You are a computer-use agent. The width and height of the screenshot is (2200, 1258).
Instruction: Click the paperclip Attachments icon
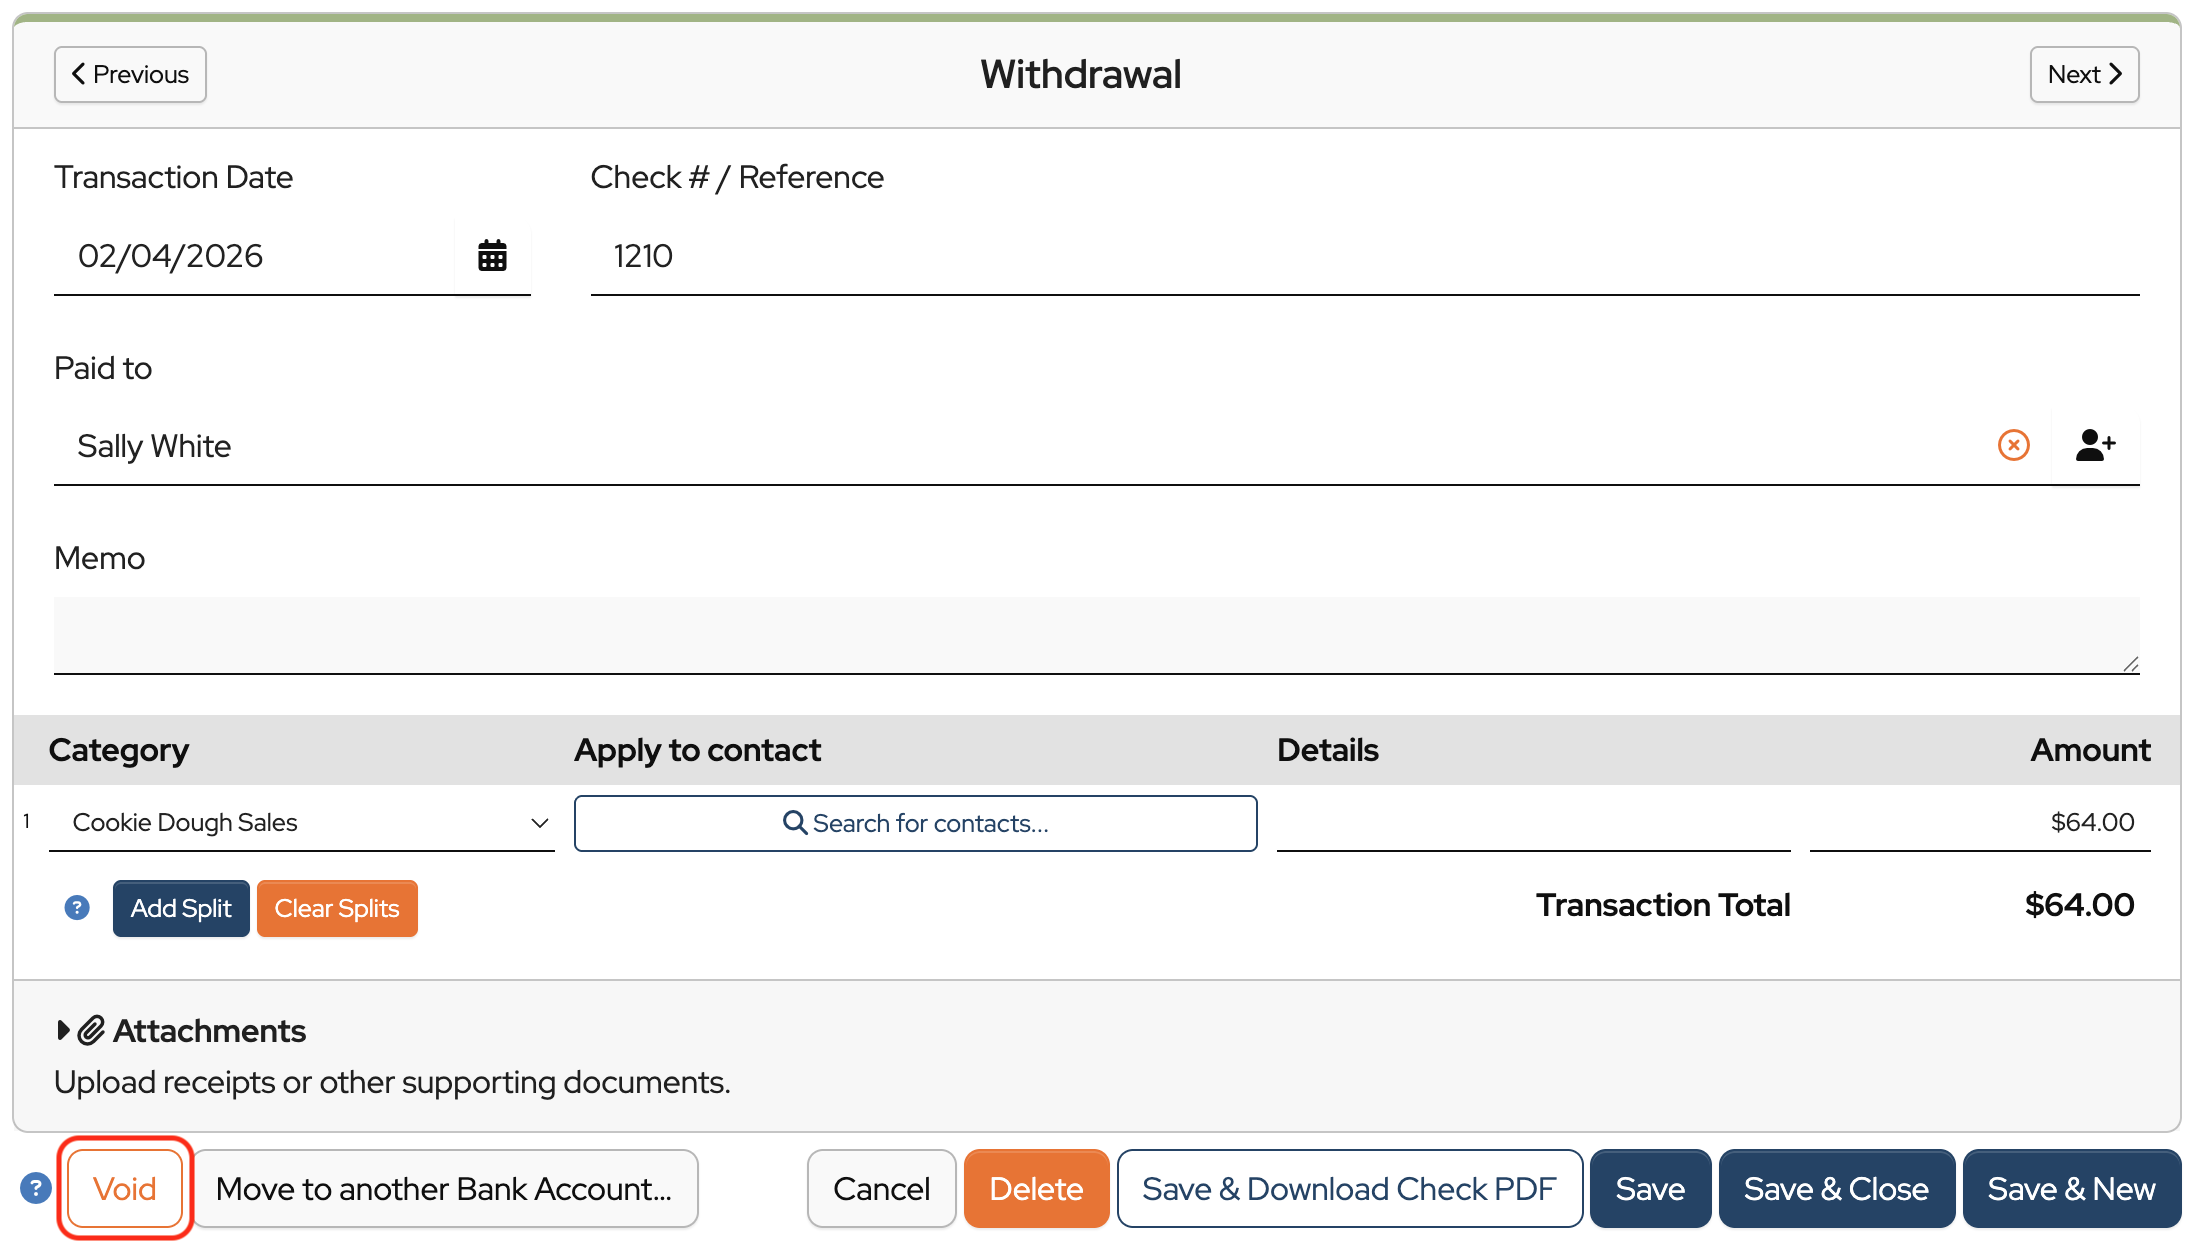coord(91,1030)
